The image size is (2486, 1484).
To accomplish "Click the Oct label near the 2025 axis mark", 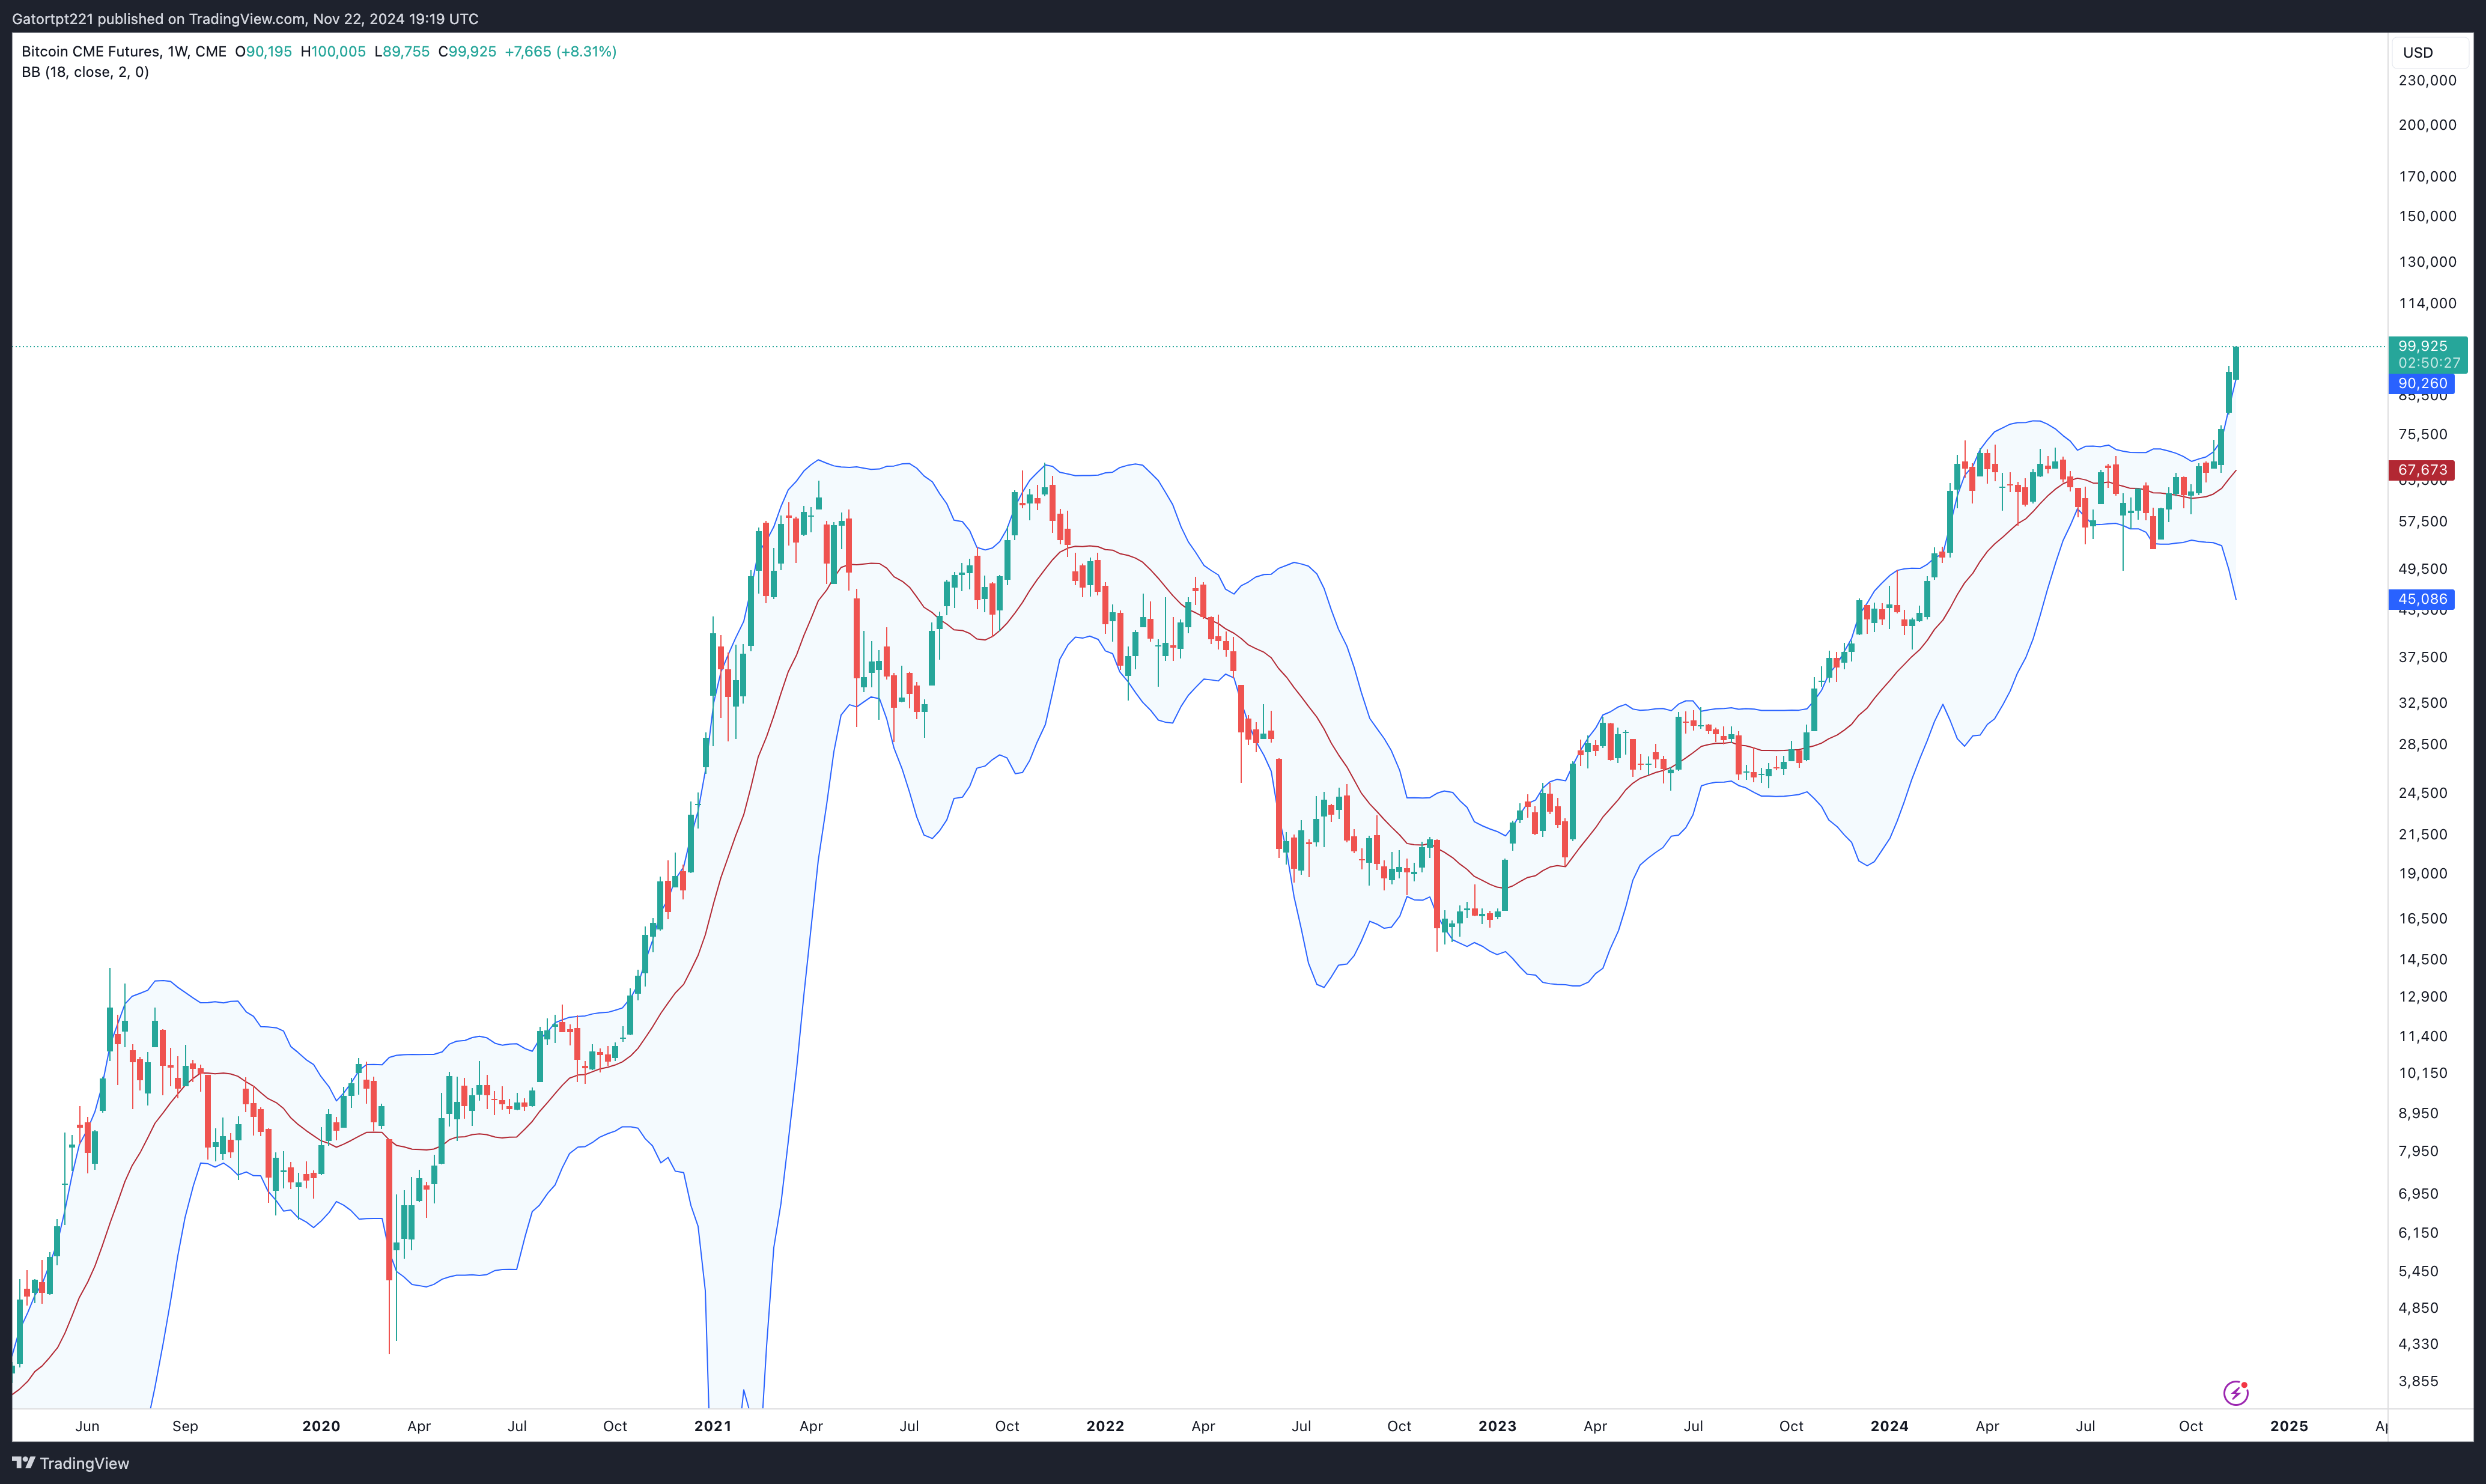I will 2192,1426.
